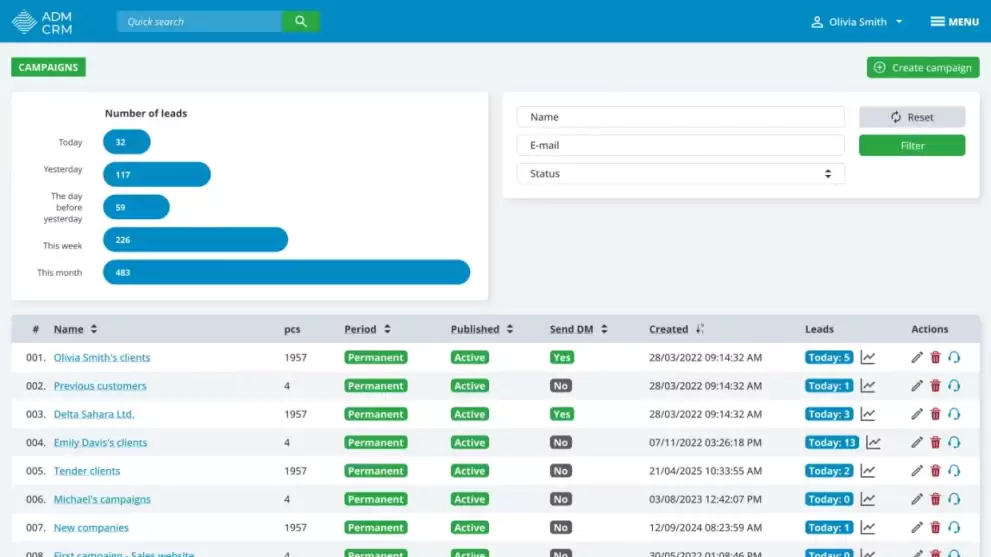Open the Delta Sahara Ltd. link

pyautogui.click(x=94, y=414)
